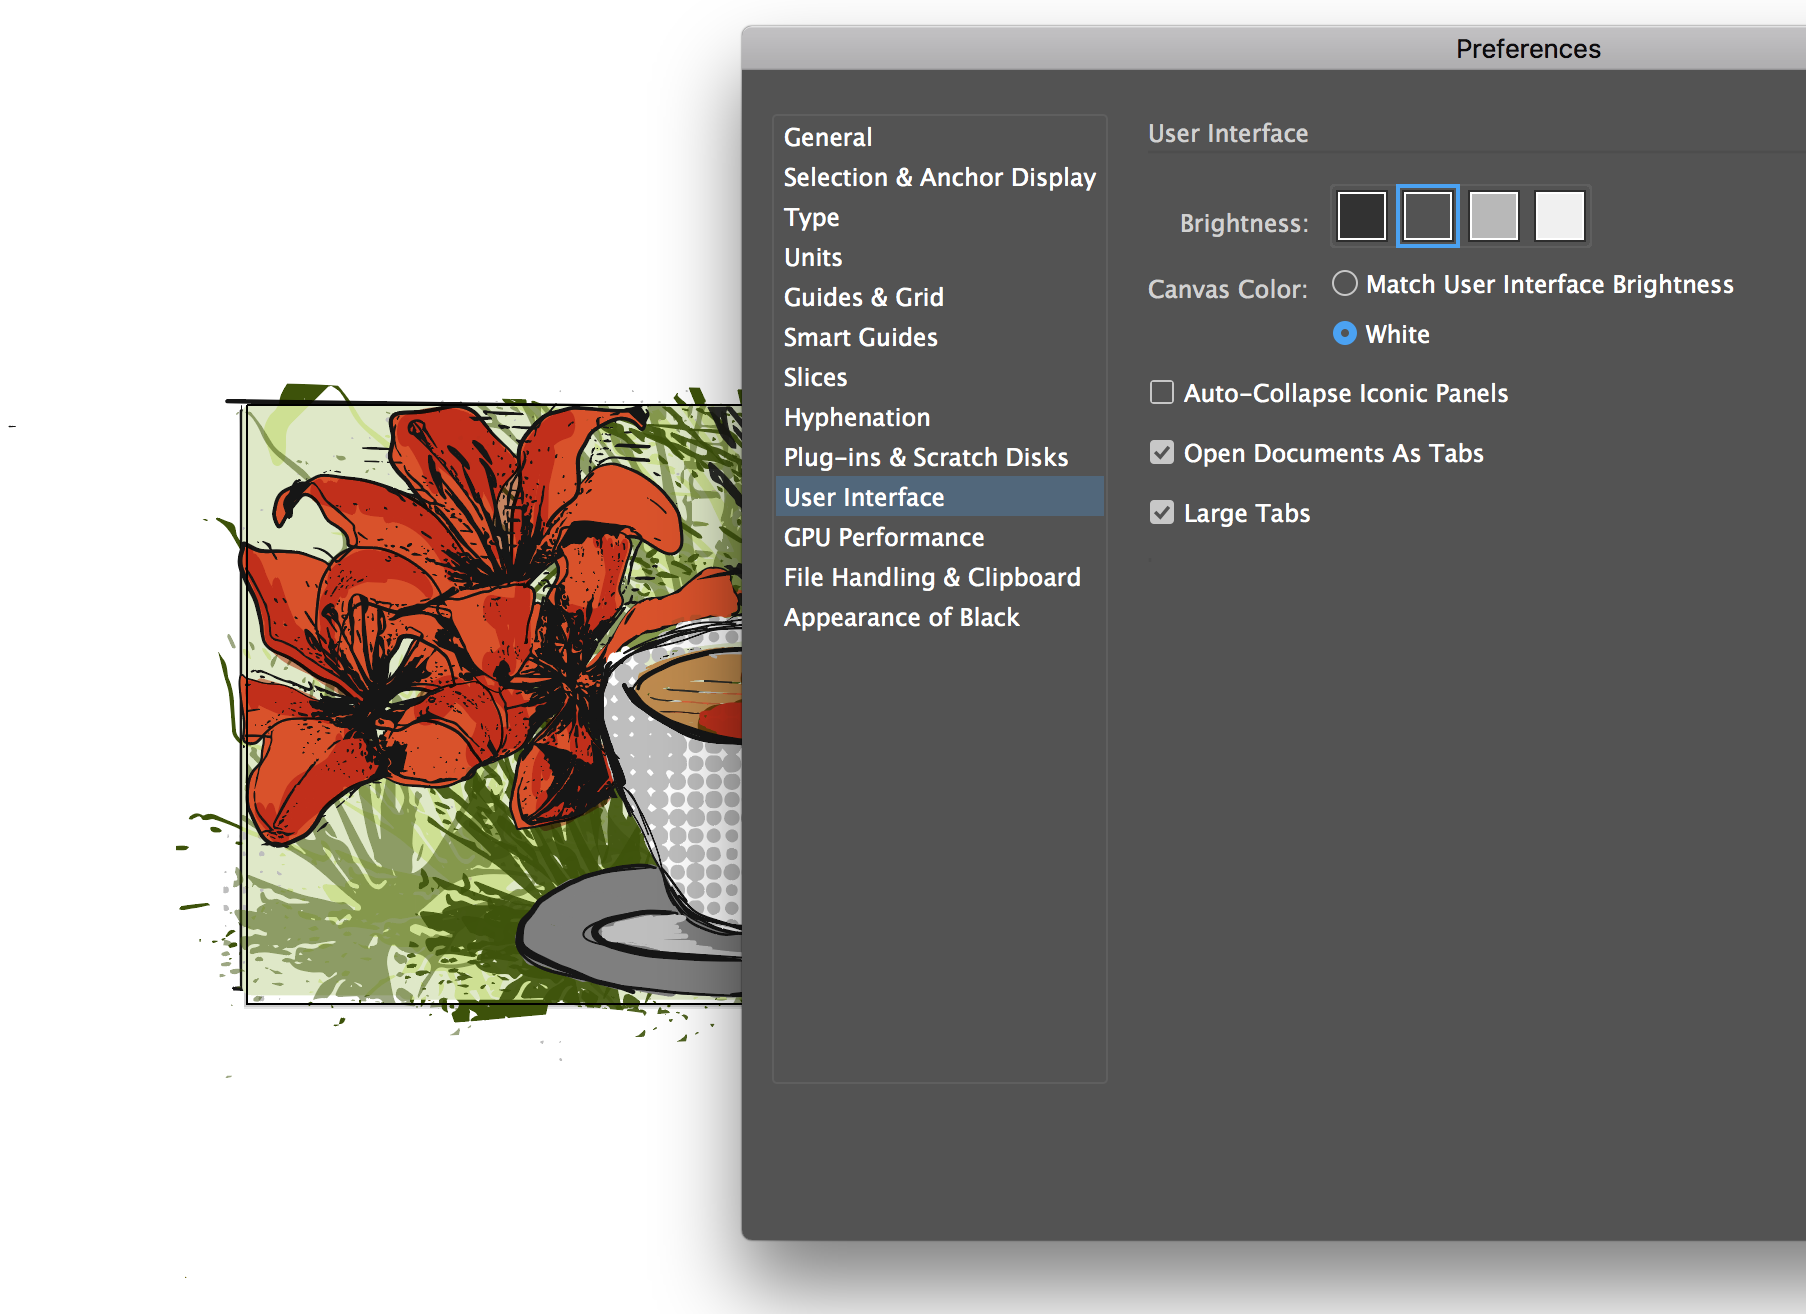This screenshot has height=1314, width=1806.
Task: Disable Open Documents As Tabs
Action: (1161, 452)
